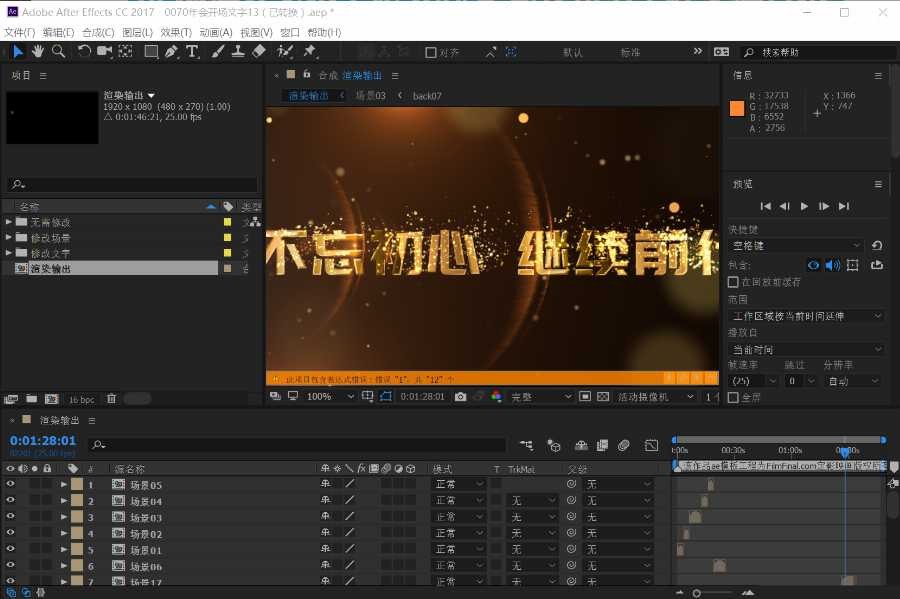Hide layer 场景05 with its eye icon
The width and height of the screenshot is (900, 599).
pos(10,484)
